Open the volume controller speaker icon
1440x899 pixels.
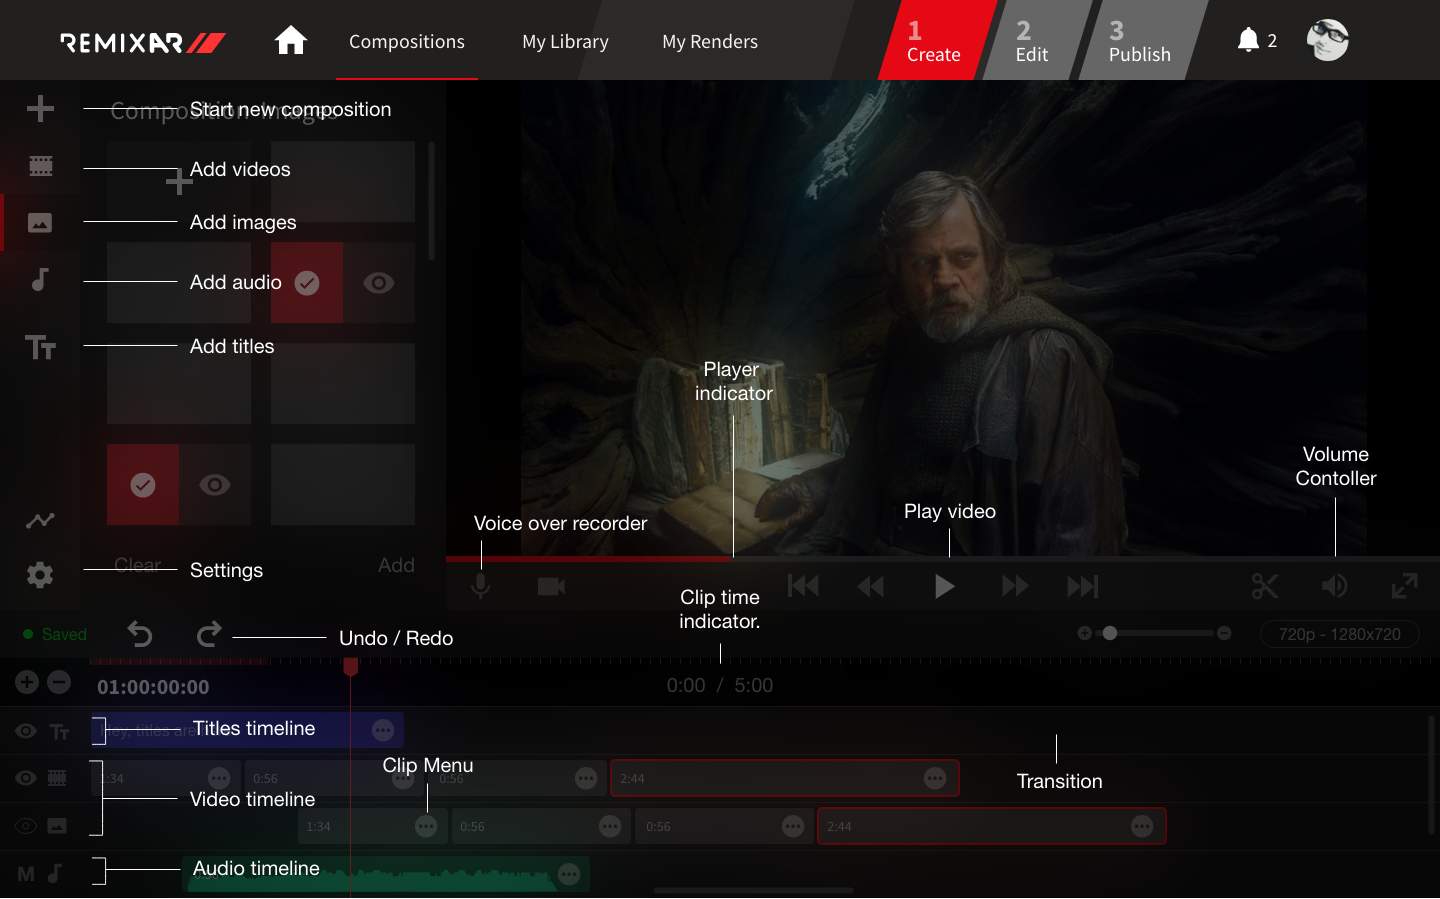point(1335,586)
